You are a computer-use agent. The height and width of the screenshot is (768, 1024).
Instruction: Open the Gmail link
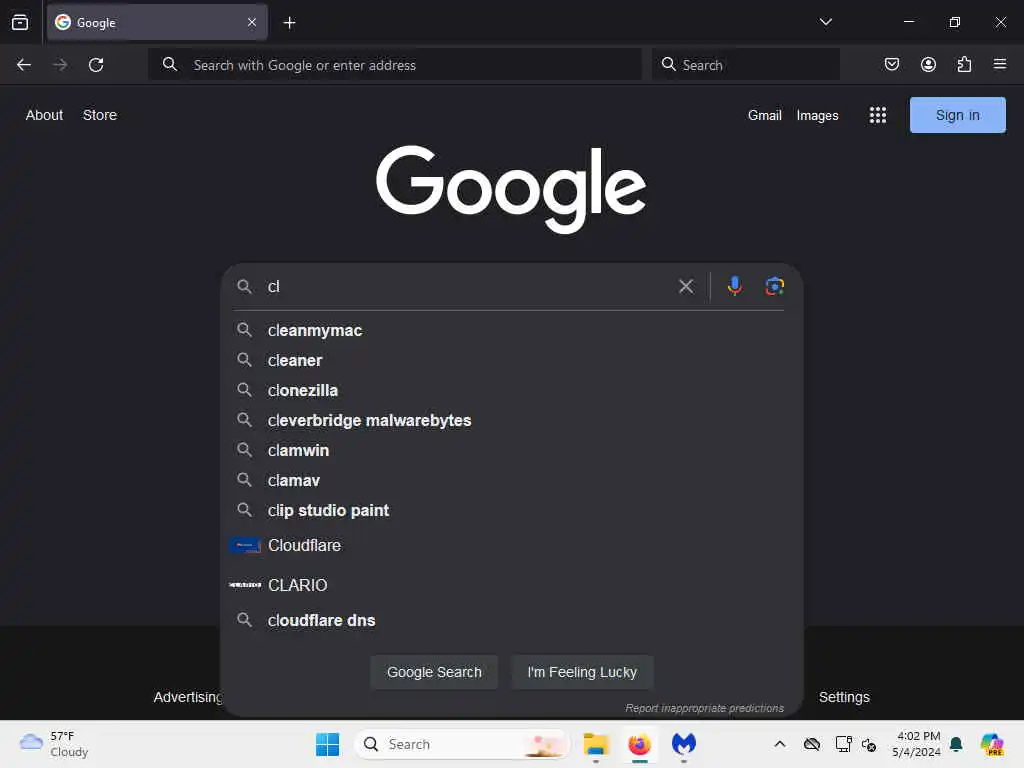click(765, 116)
